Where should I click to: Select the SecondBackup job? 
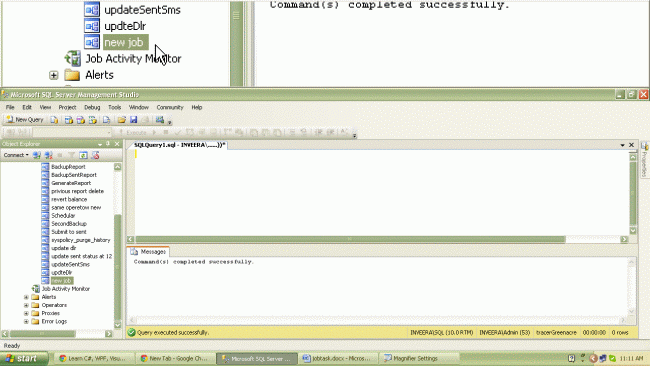[x=69, y=223]
